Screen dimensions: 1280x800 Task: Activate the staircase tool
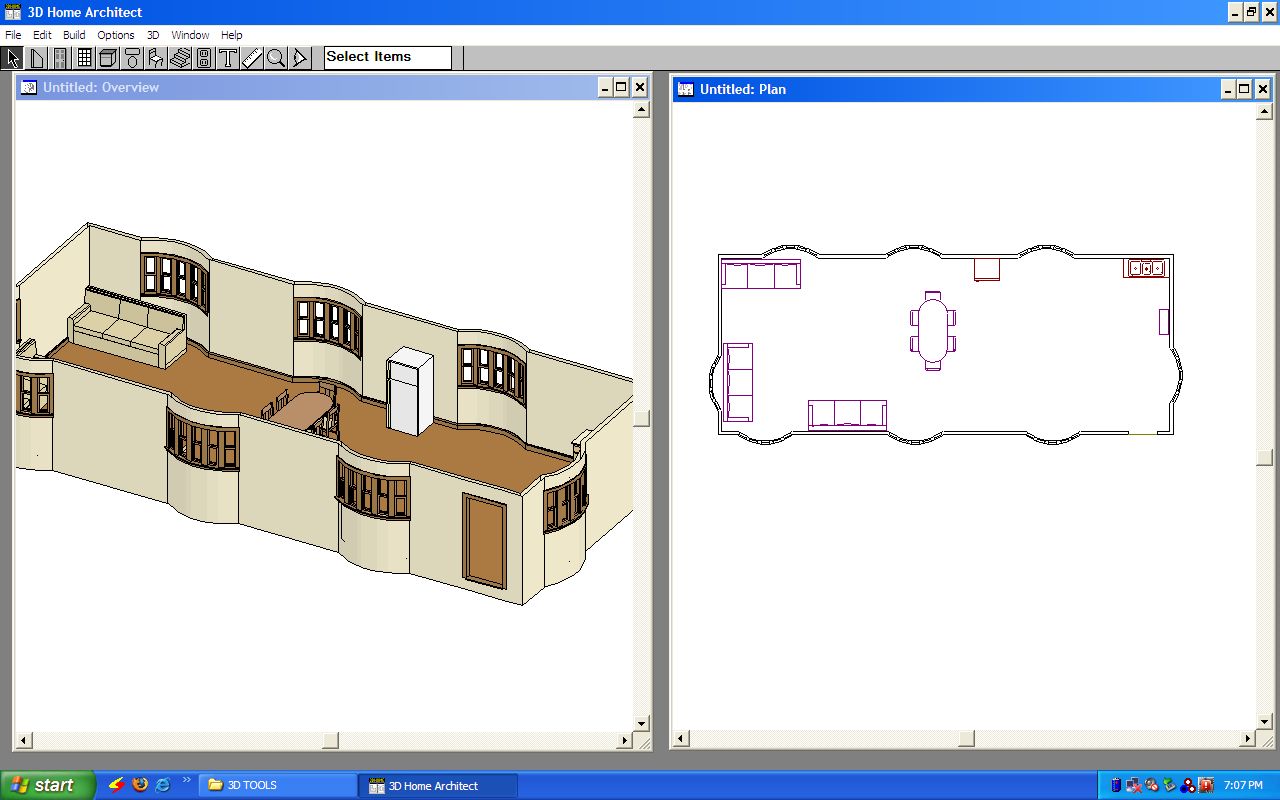pyautogui.click(x=180, y=57)
